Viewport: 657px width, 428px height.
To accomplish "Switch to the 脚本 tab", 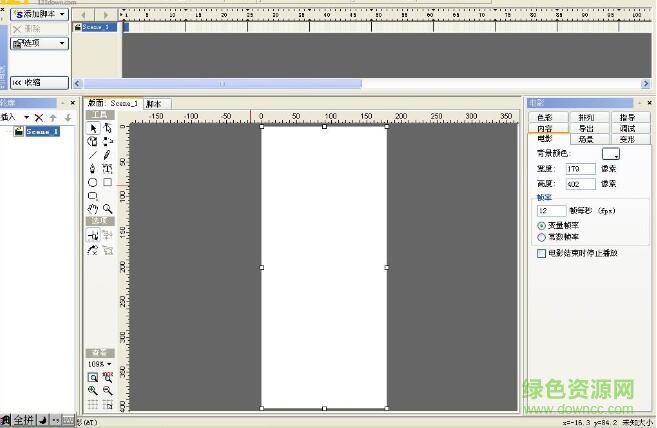I will tap(157, 103).
